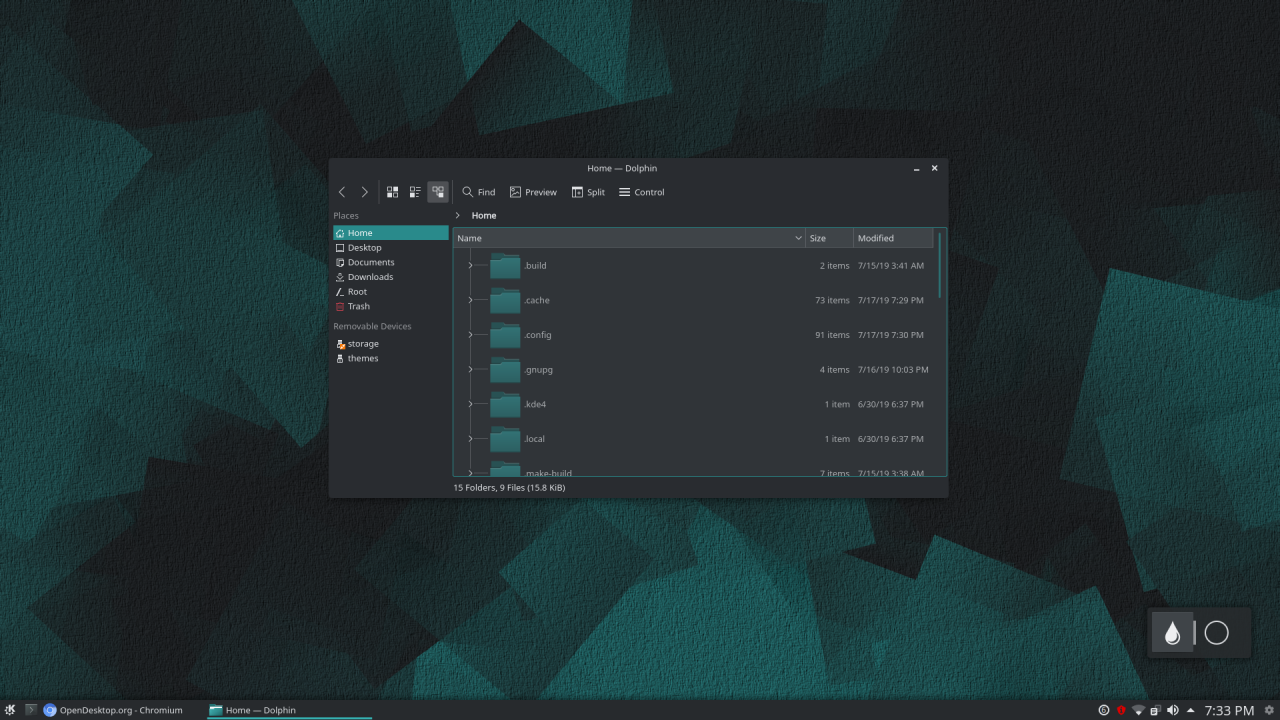Split the Dolphin view
The height and width of the screenshot is (720, 1280).
pyautogui.click(x=588, y=192)
